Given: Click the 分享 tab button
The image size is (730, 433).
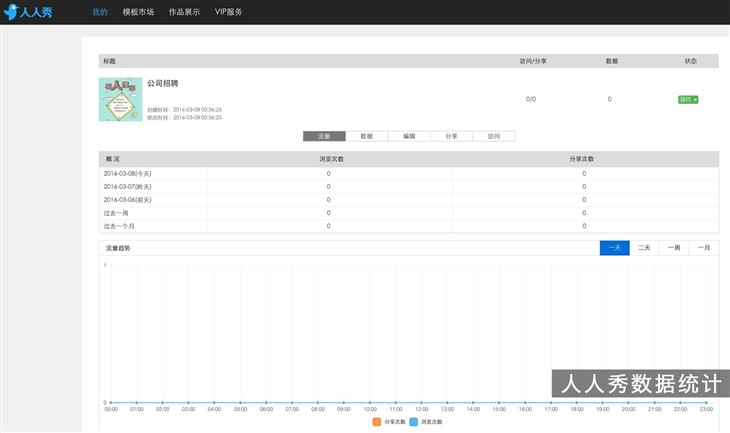Looking at the screenshot, I should tap(451, 136).
